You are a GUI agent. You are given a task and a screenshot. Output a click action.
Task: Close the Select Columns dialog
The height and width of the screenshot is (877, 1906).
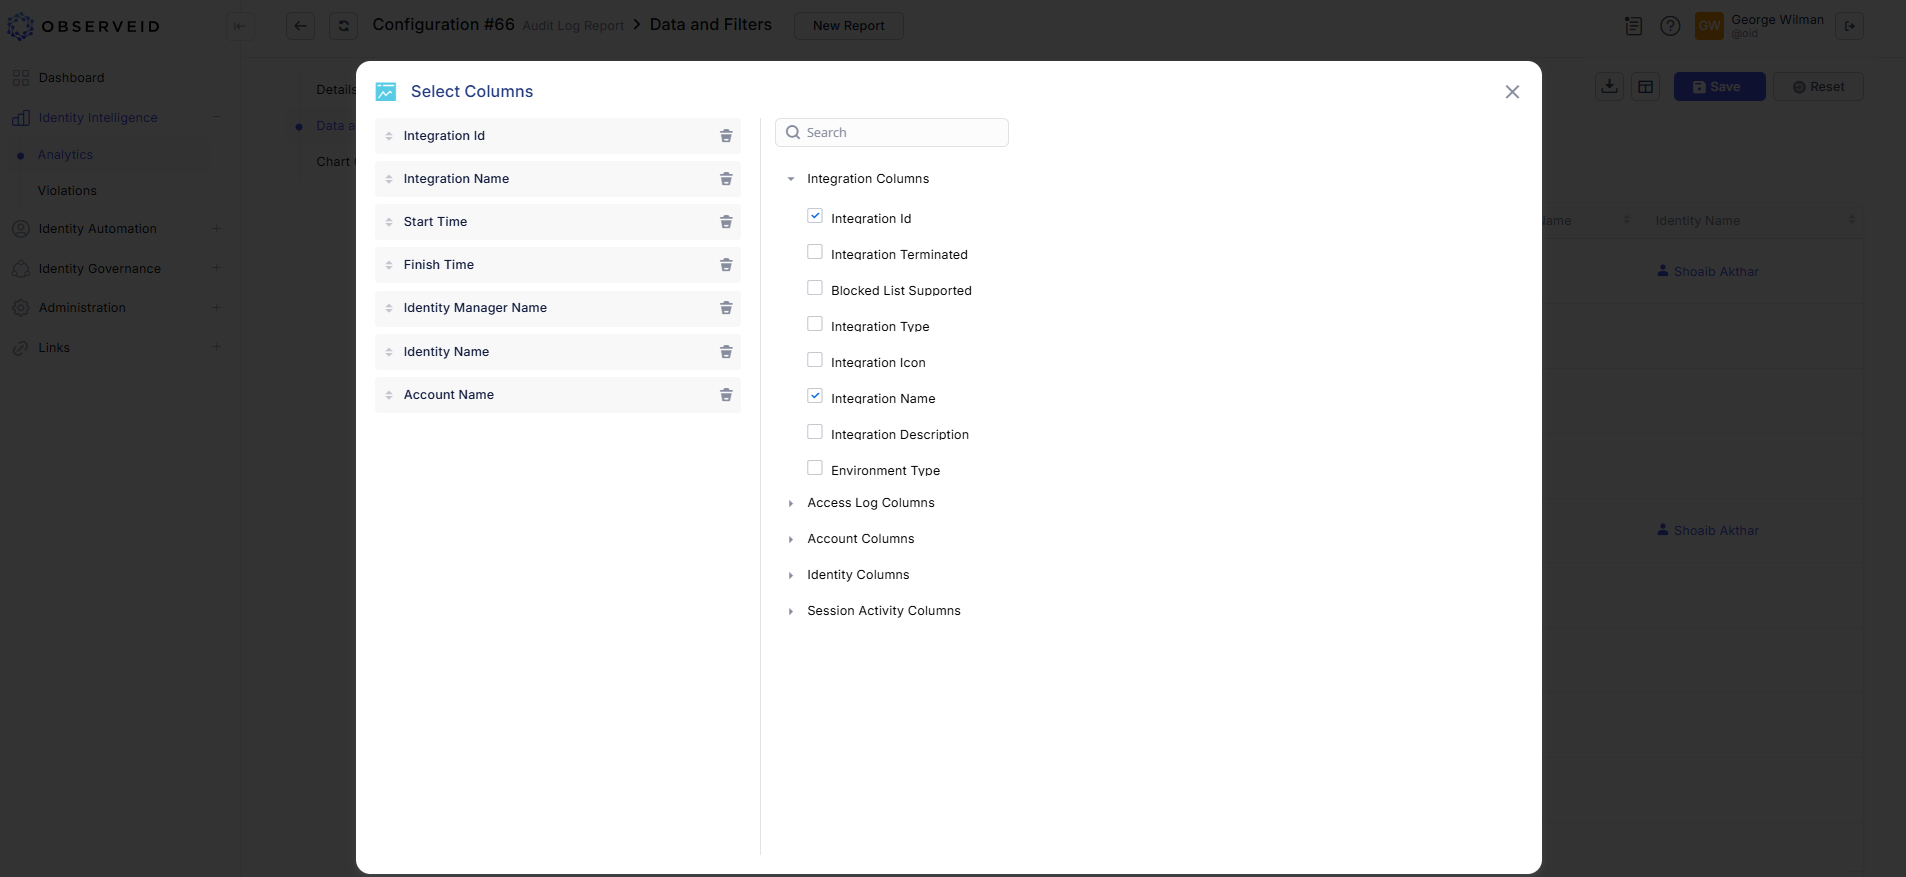(x=1511, y=92)
